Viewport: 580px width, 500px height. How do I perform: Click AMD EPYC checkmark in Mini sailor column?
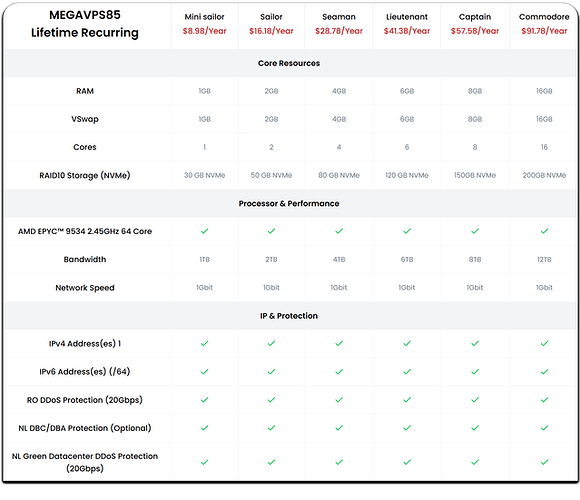205,231
